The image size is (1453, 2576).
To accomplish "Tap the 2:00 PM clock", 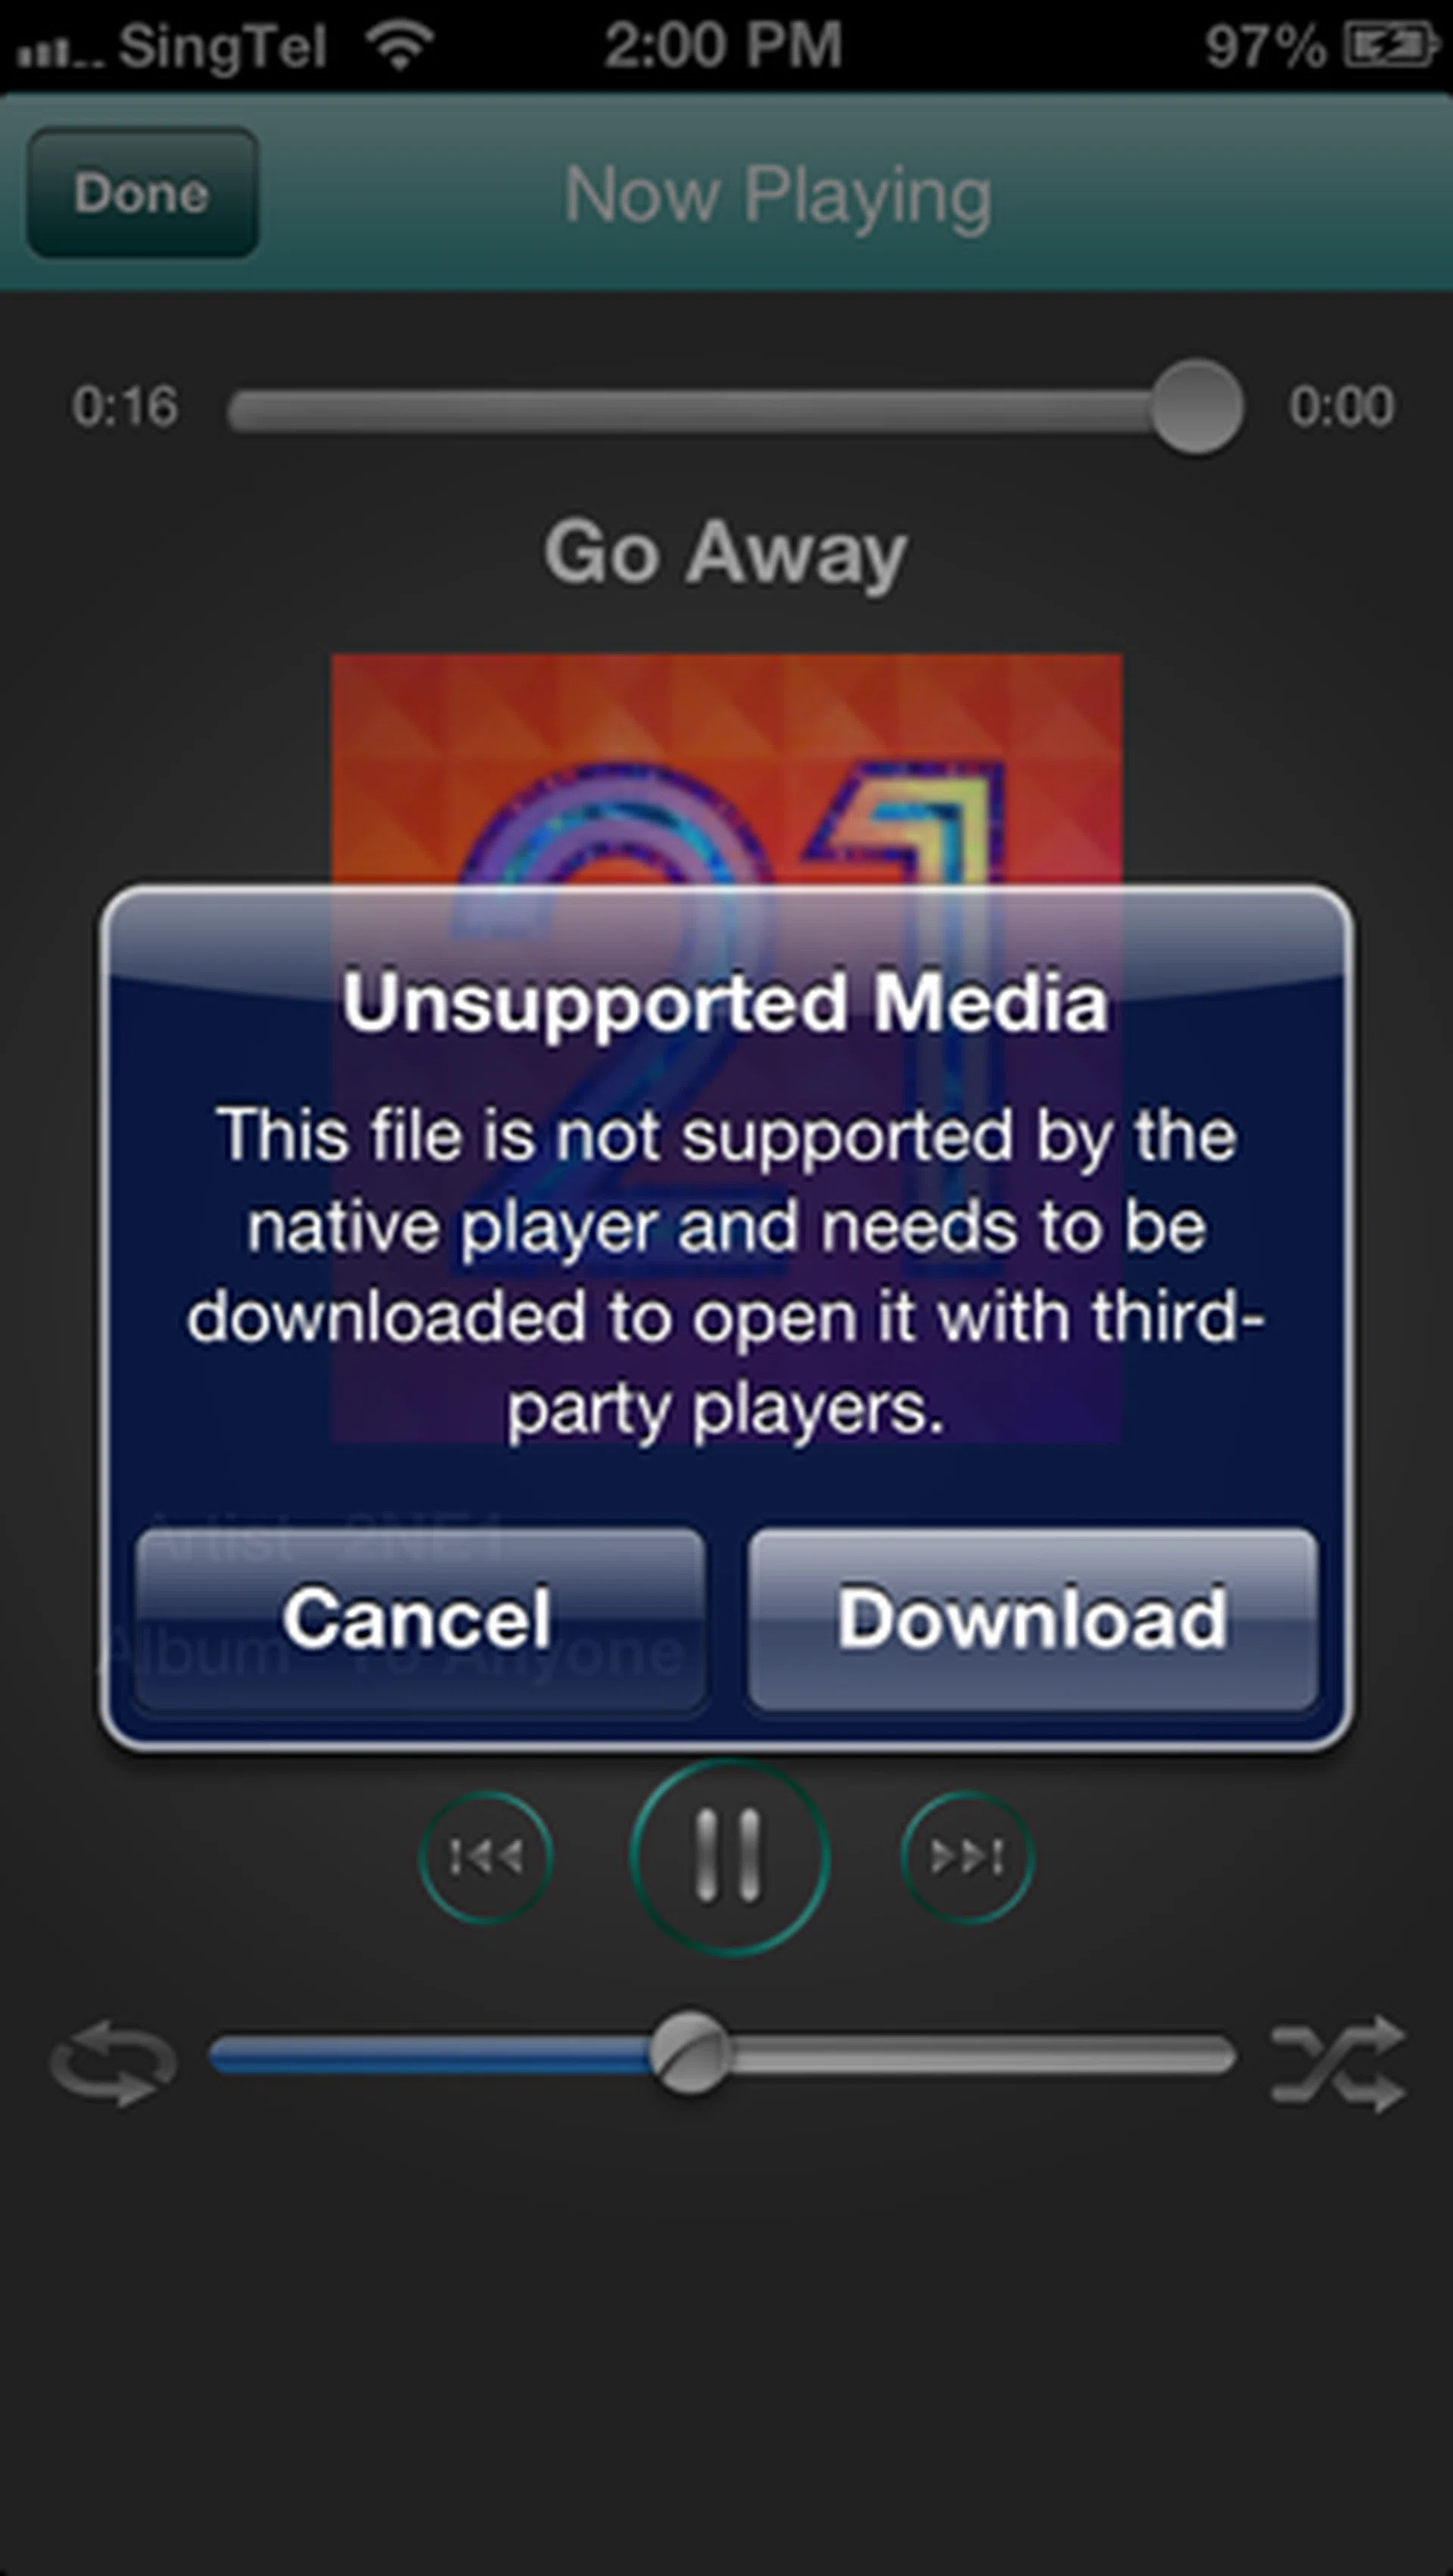I will (x=723, y=45).
